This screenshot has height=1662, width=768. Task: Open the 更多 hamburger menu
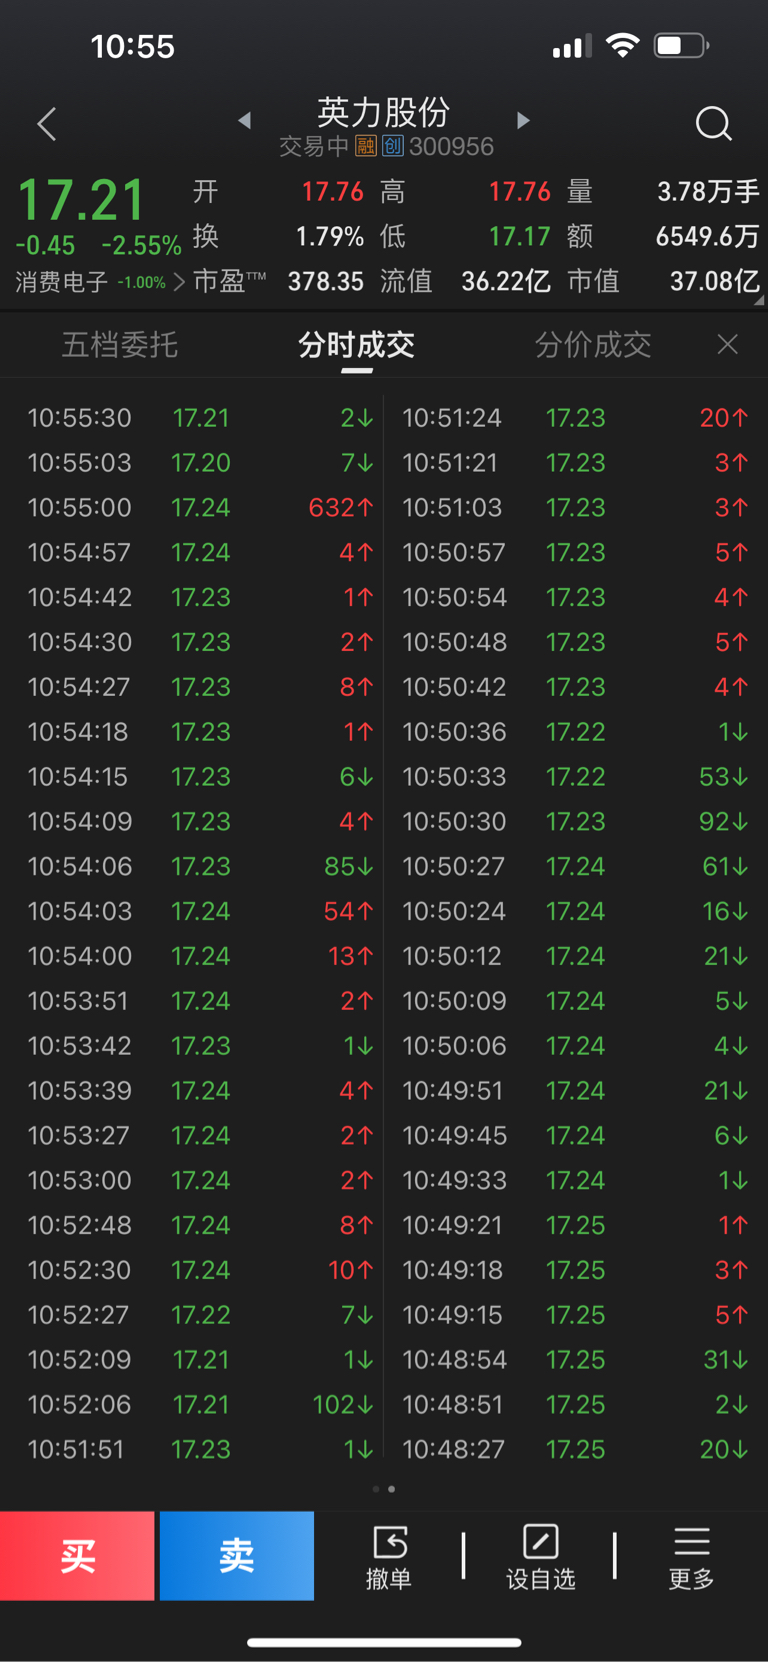coord(691,1541)
